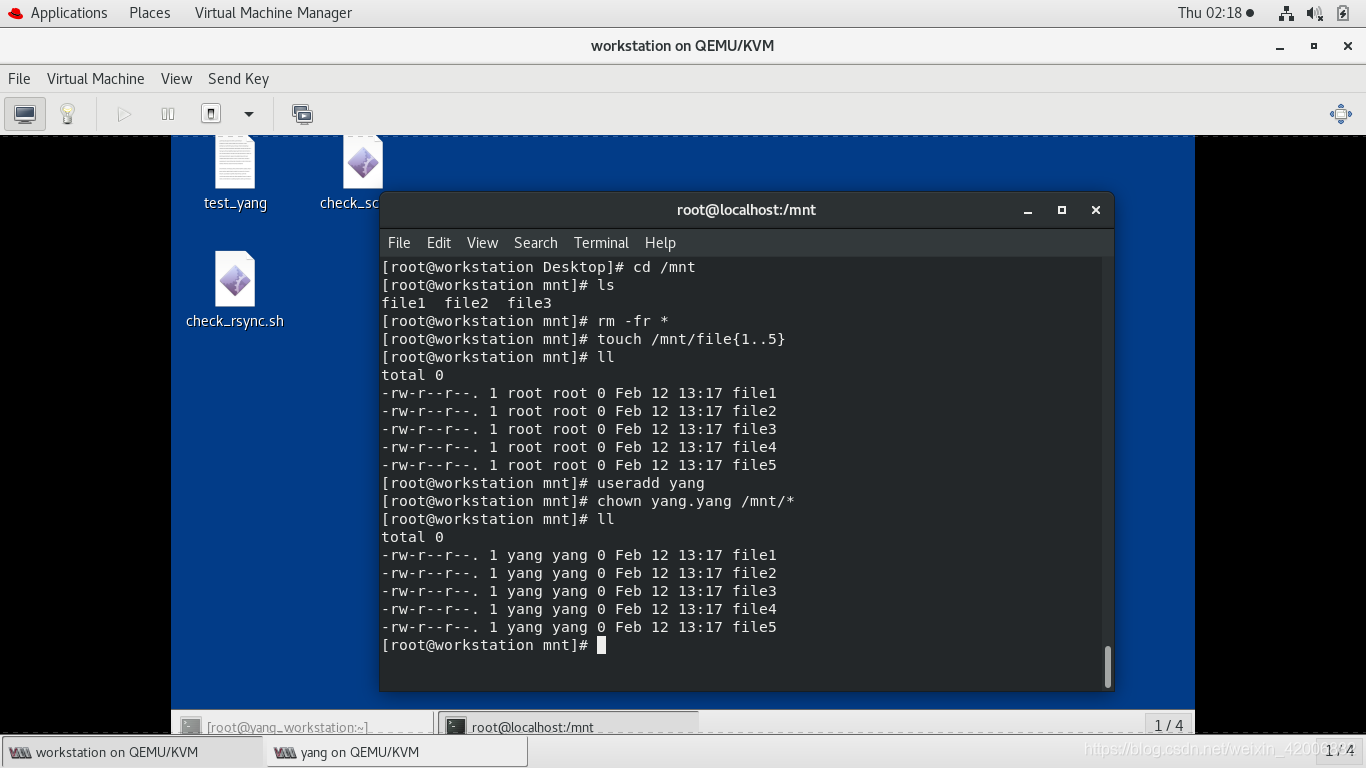Click yang-owned file3 listing row
1366x768 pixels.
click(x=579, y=591)
